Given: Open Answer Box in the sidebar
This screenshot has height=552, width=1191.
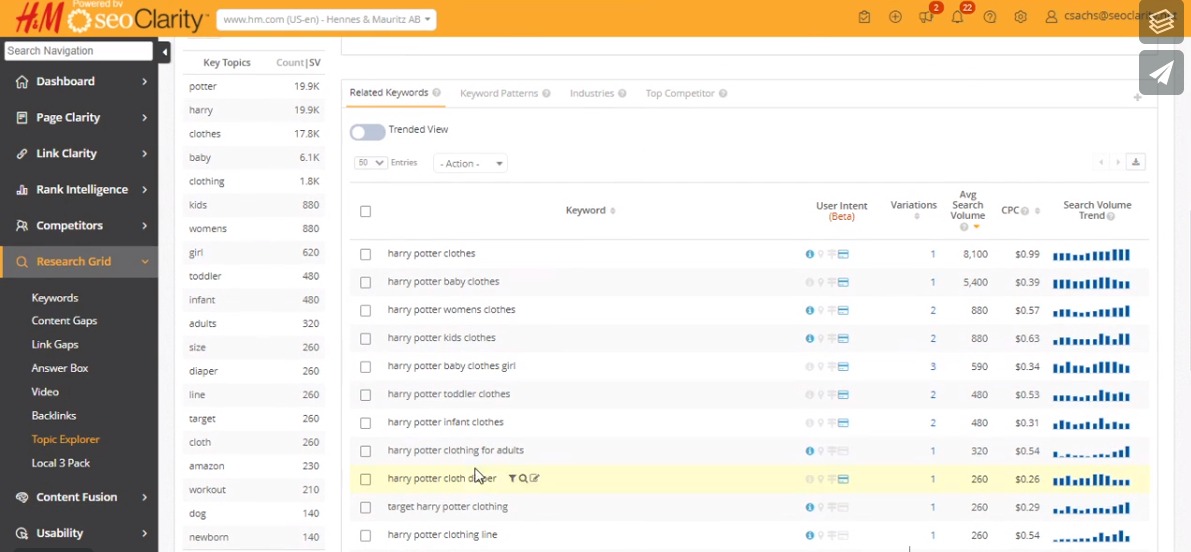Looking at the screenshot, I should 60,368.
